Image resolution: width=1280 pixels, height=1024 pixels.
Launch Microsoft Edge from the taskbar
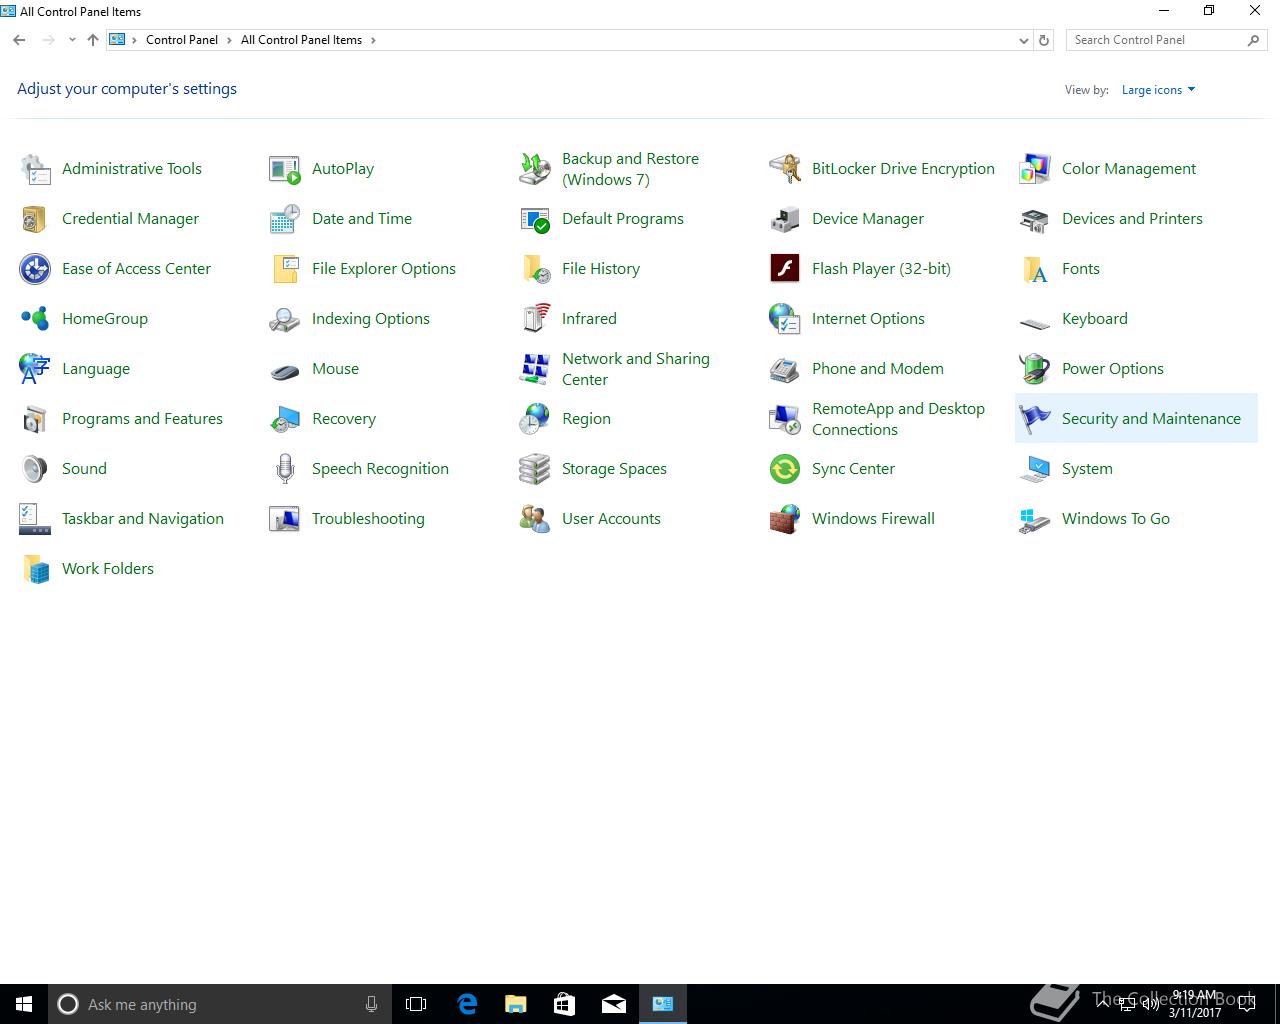click(466, 1004)
